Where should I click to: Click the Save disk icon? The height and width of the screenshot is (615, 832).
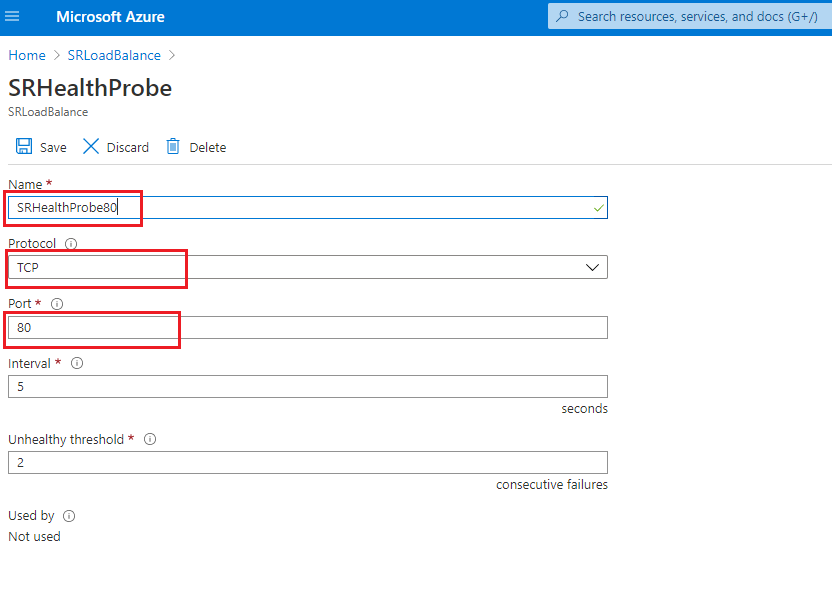tap(24, 147)
